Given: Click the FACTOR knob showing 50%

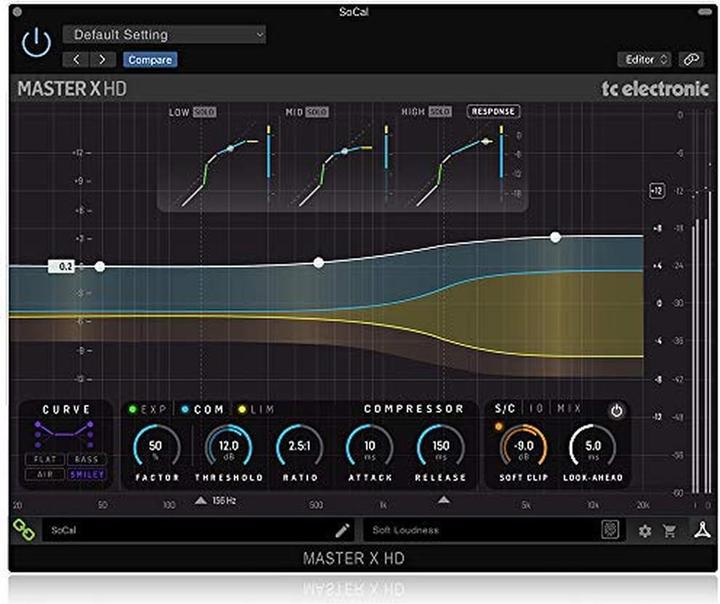Looking at the screenshot, I should coord(156,448).
